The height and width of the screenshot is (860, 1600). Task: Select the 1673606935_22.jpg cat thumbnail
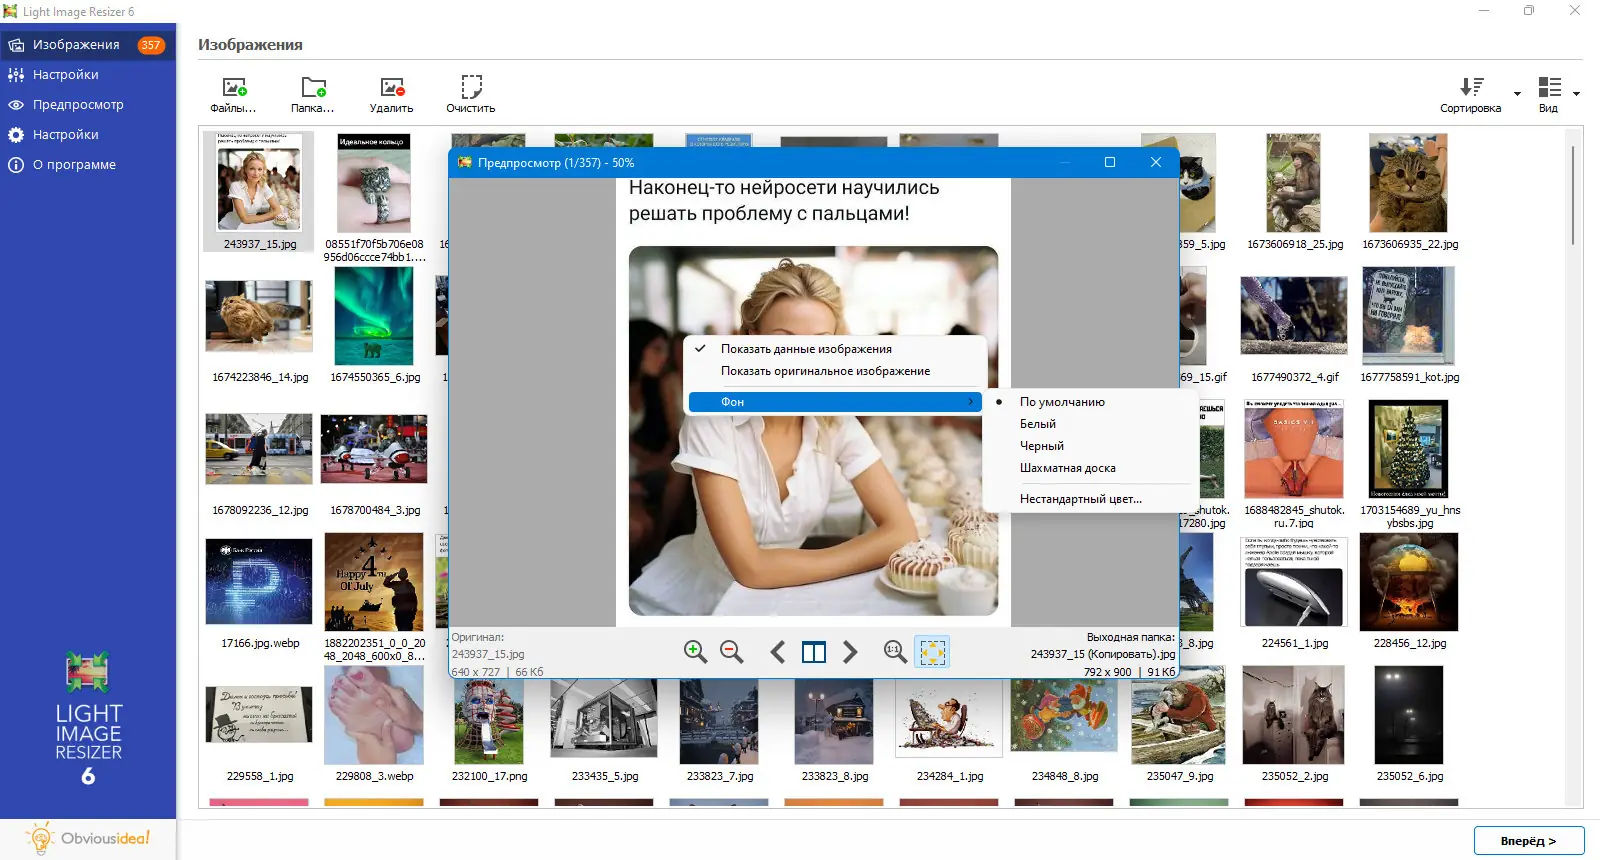point(1409,184)
